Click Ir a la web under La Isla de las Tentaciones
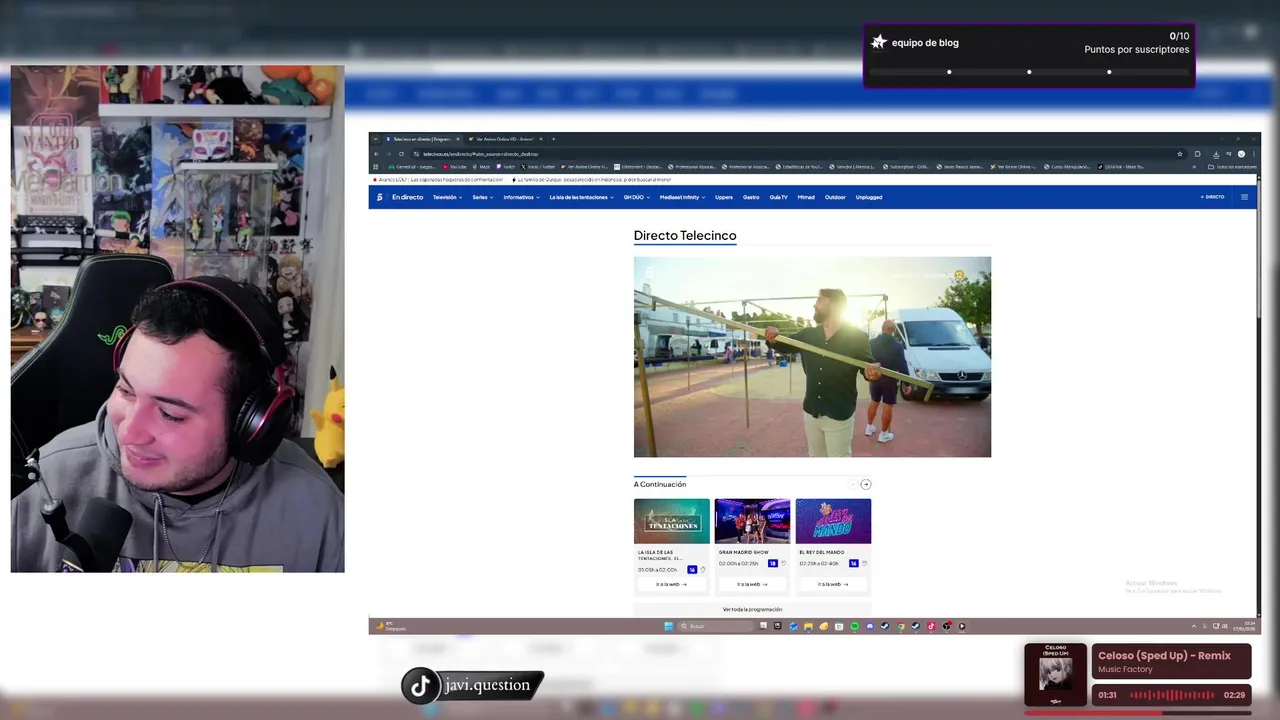 click(x=672, y=584)
